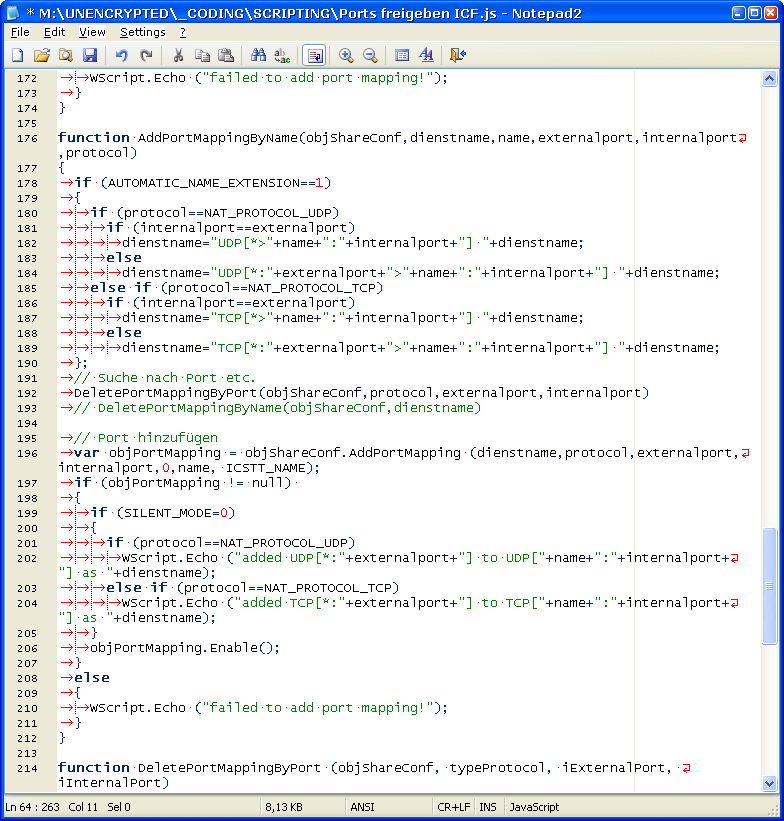
Task: Click the 'INS' insert mode indicator
Action: 488,807
